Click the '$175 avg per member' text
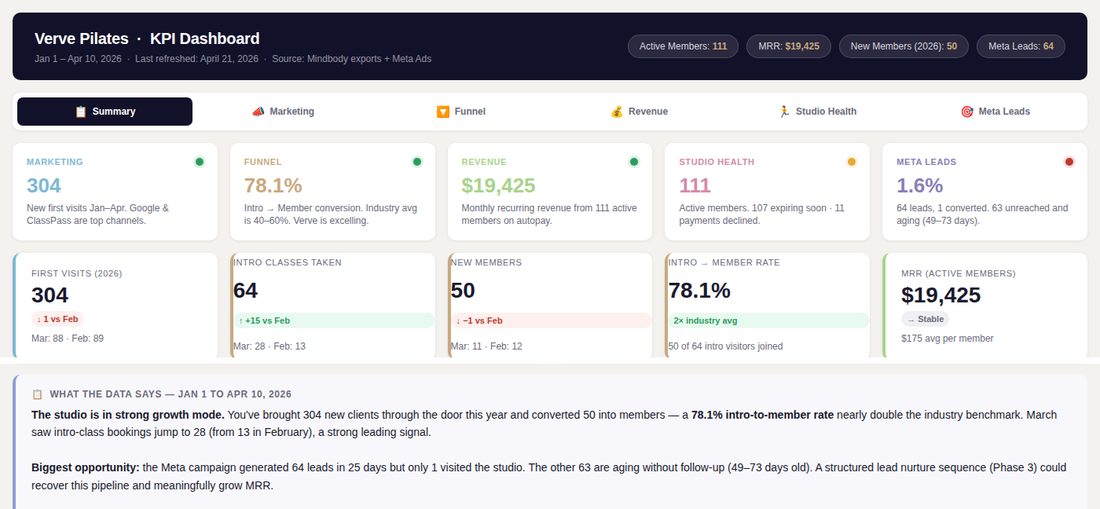Image resolution: width=1100 pixels, height=509 pixels. point(947,339)
